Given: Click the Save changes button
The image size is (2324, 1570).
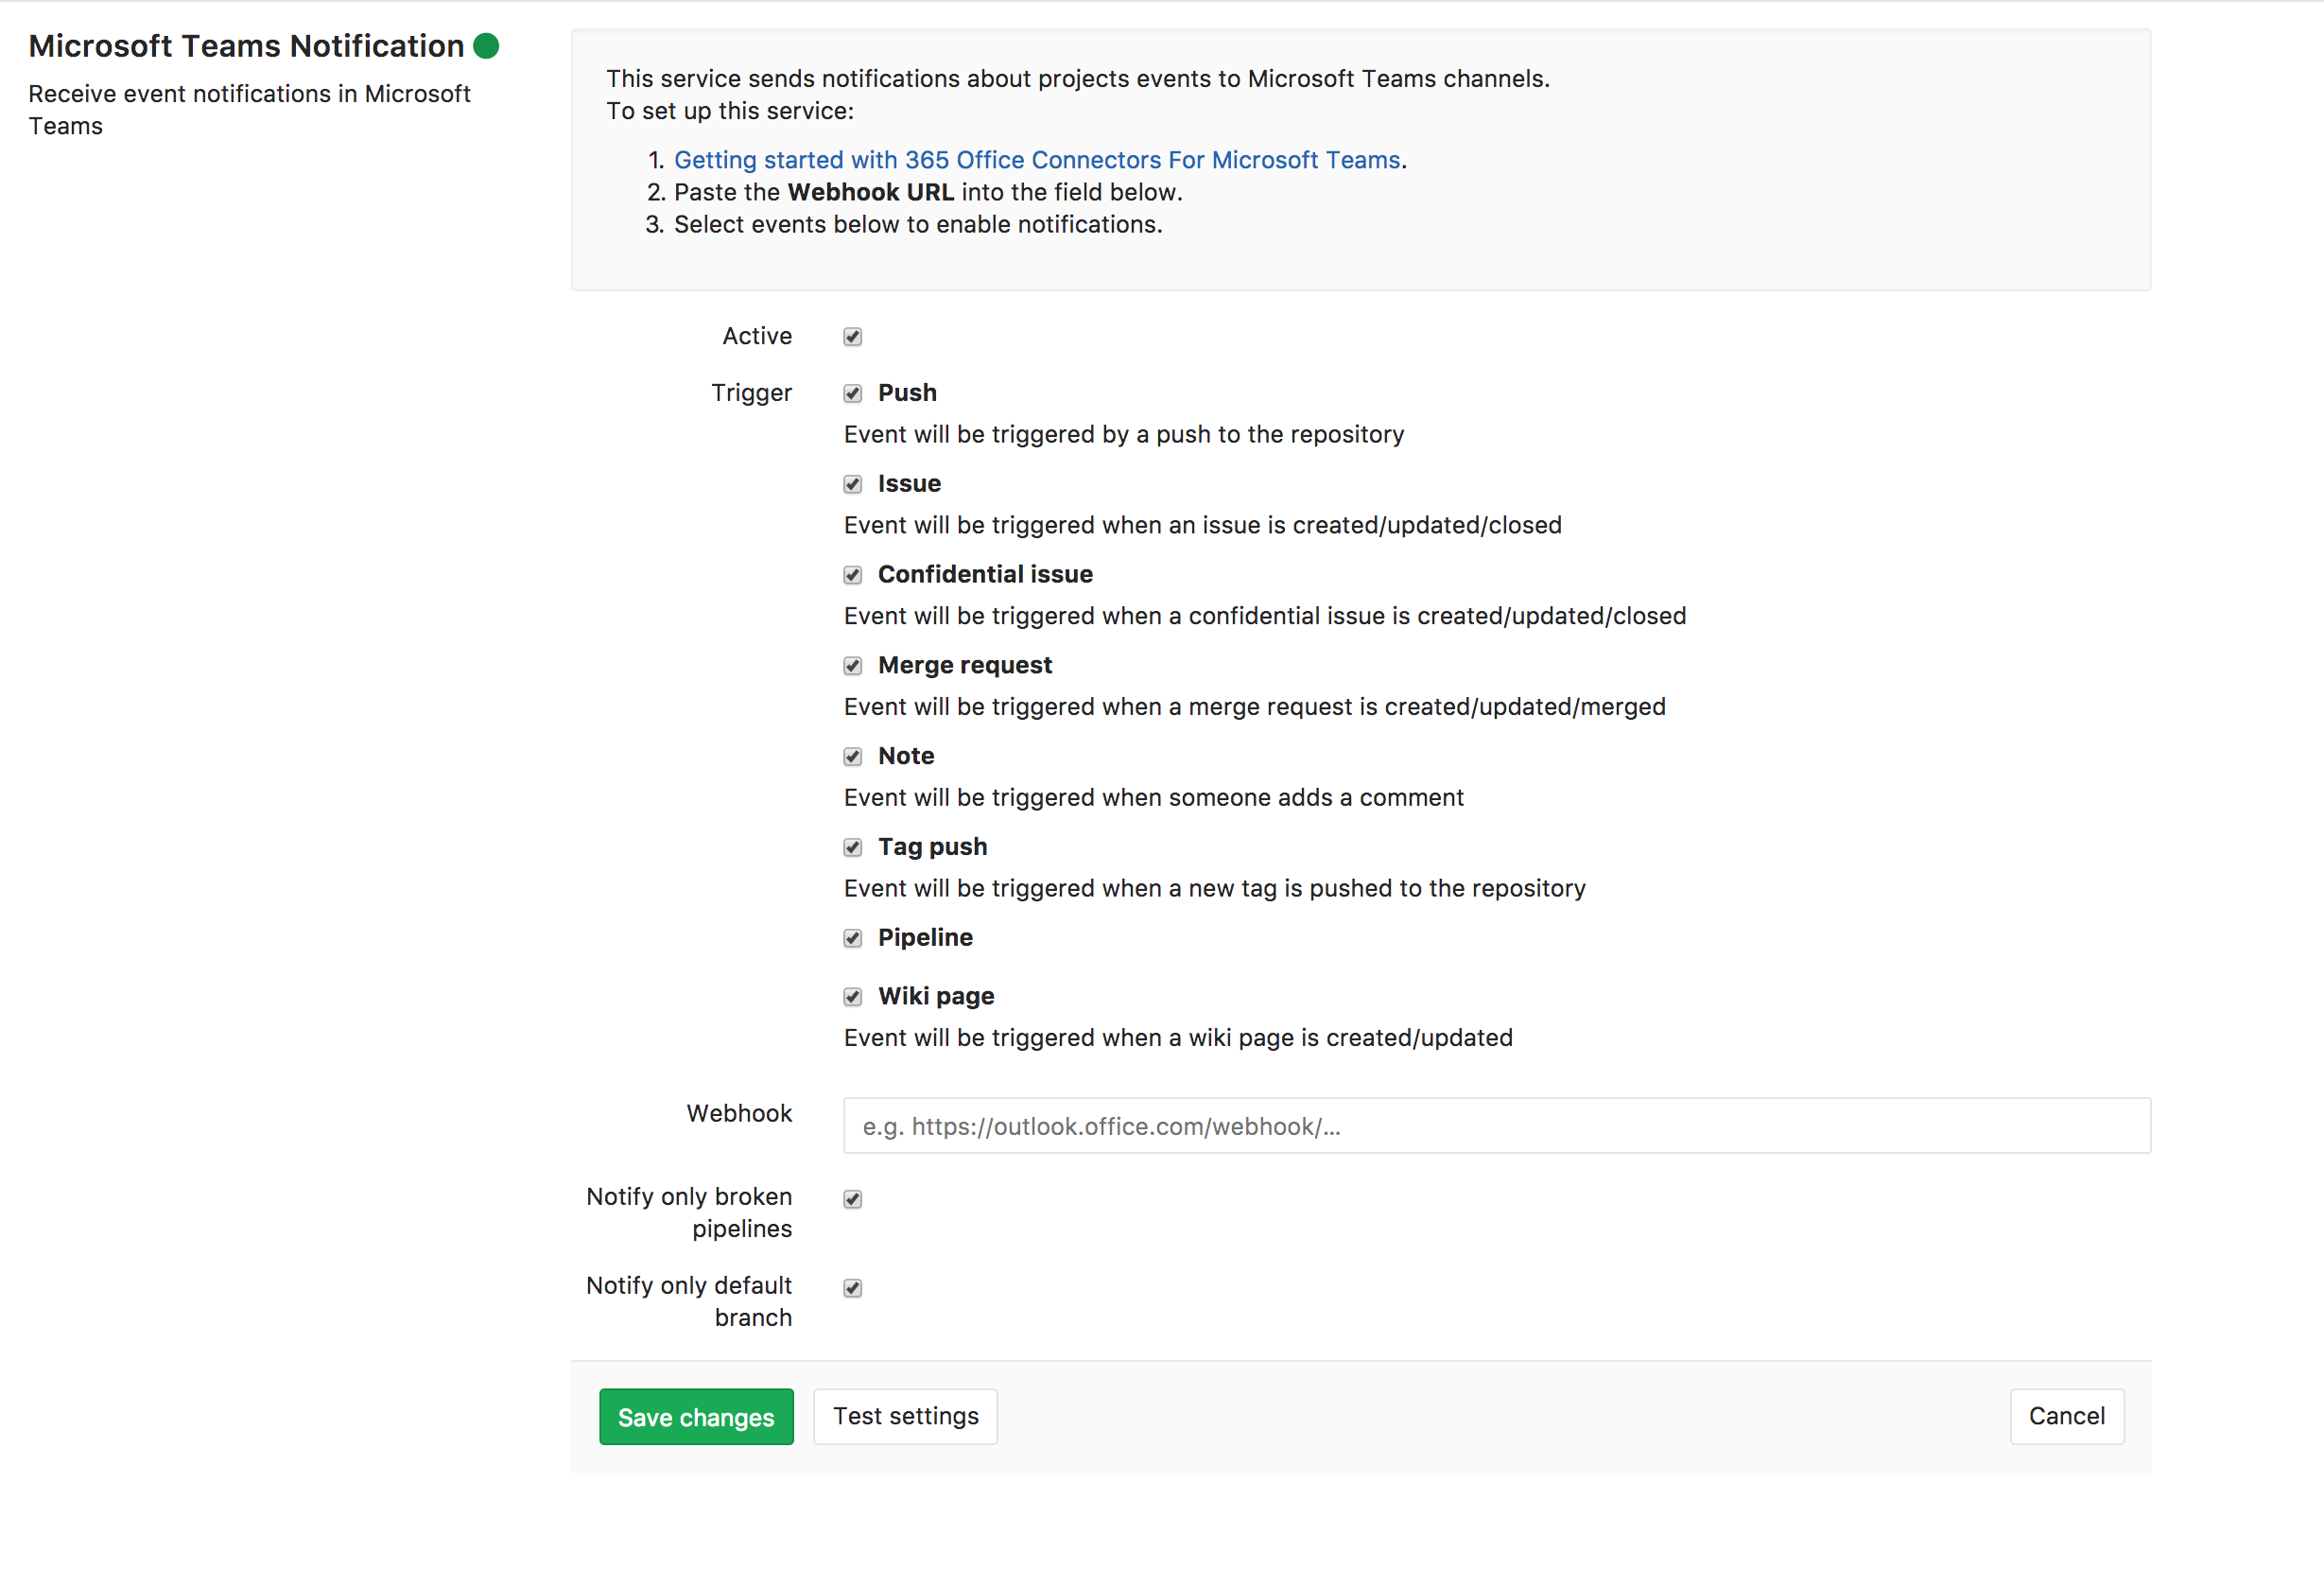Looking at the screenshot, I should (x=696, y=1416).
